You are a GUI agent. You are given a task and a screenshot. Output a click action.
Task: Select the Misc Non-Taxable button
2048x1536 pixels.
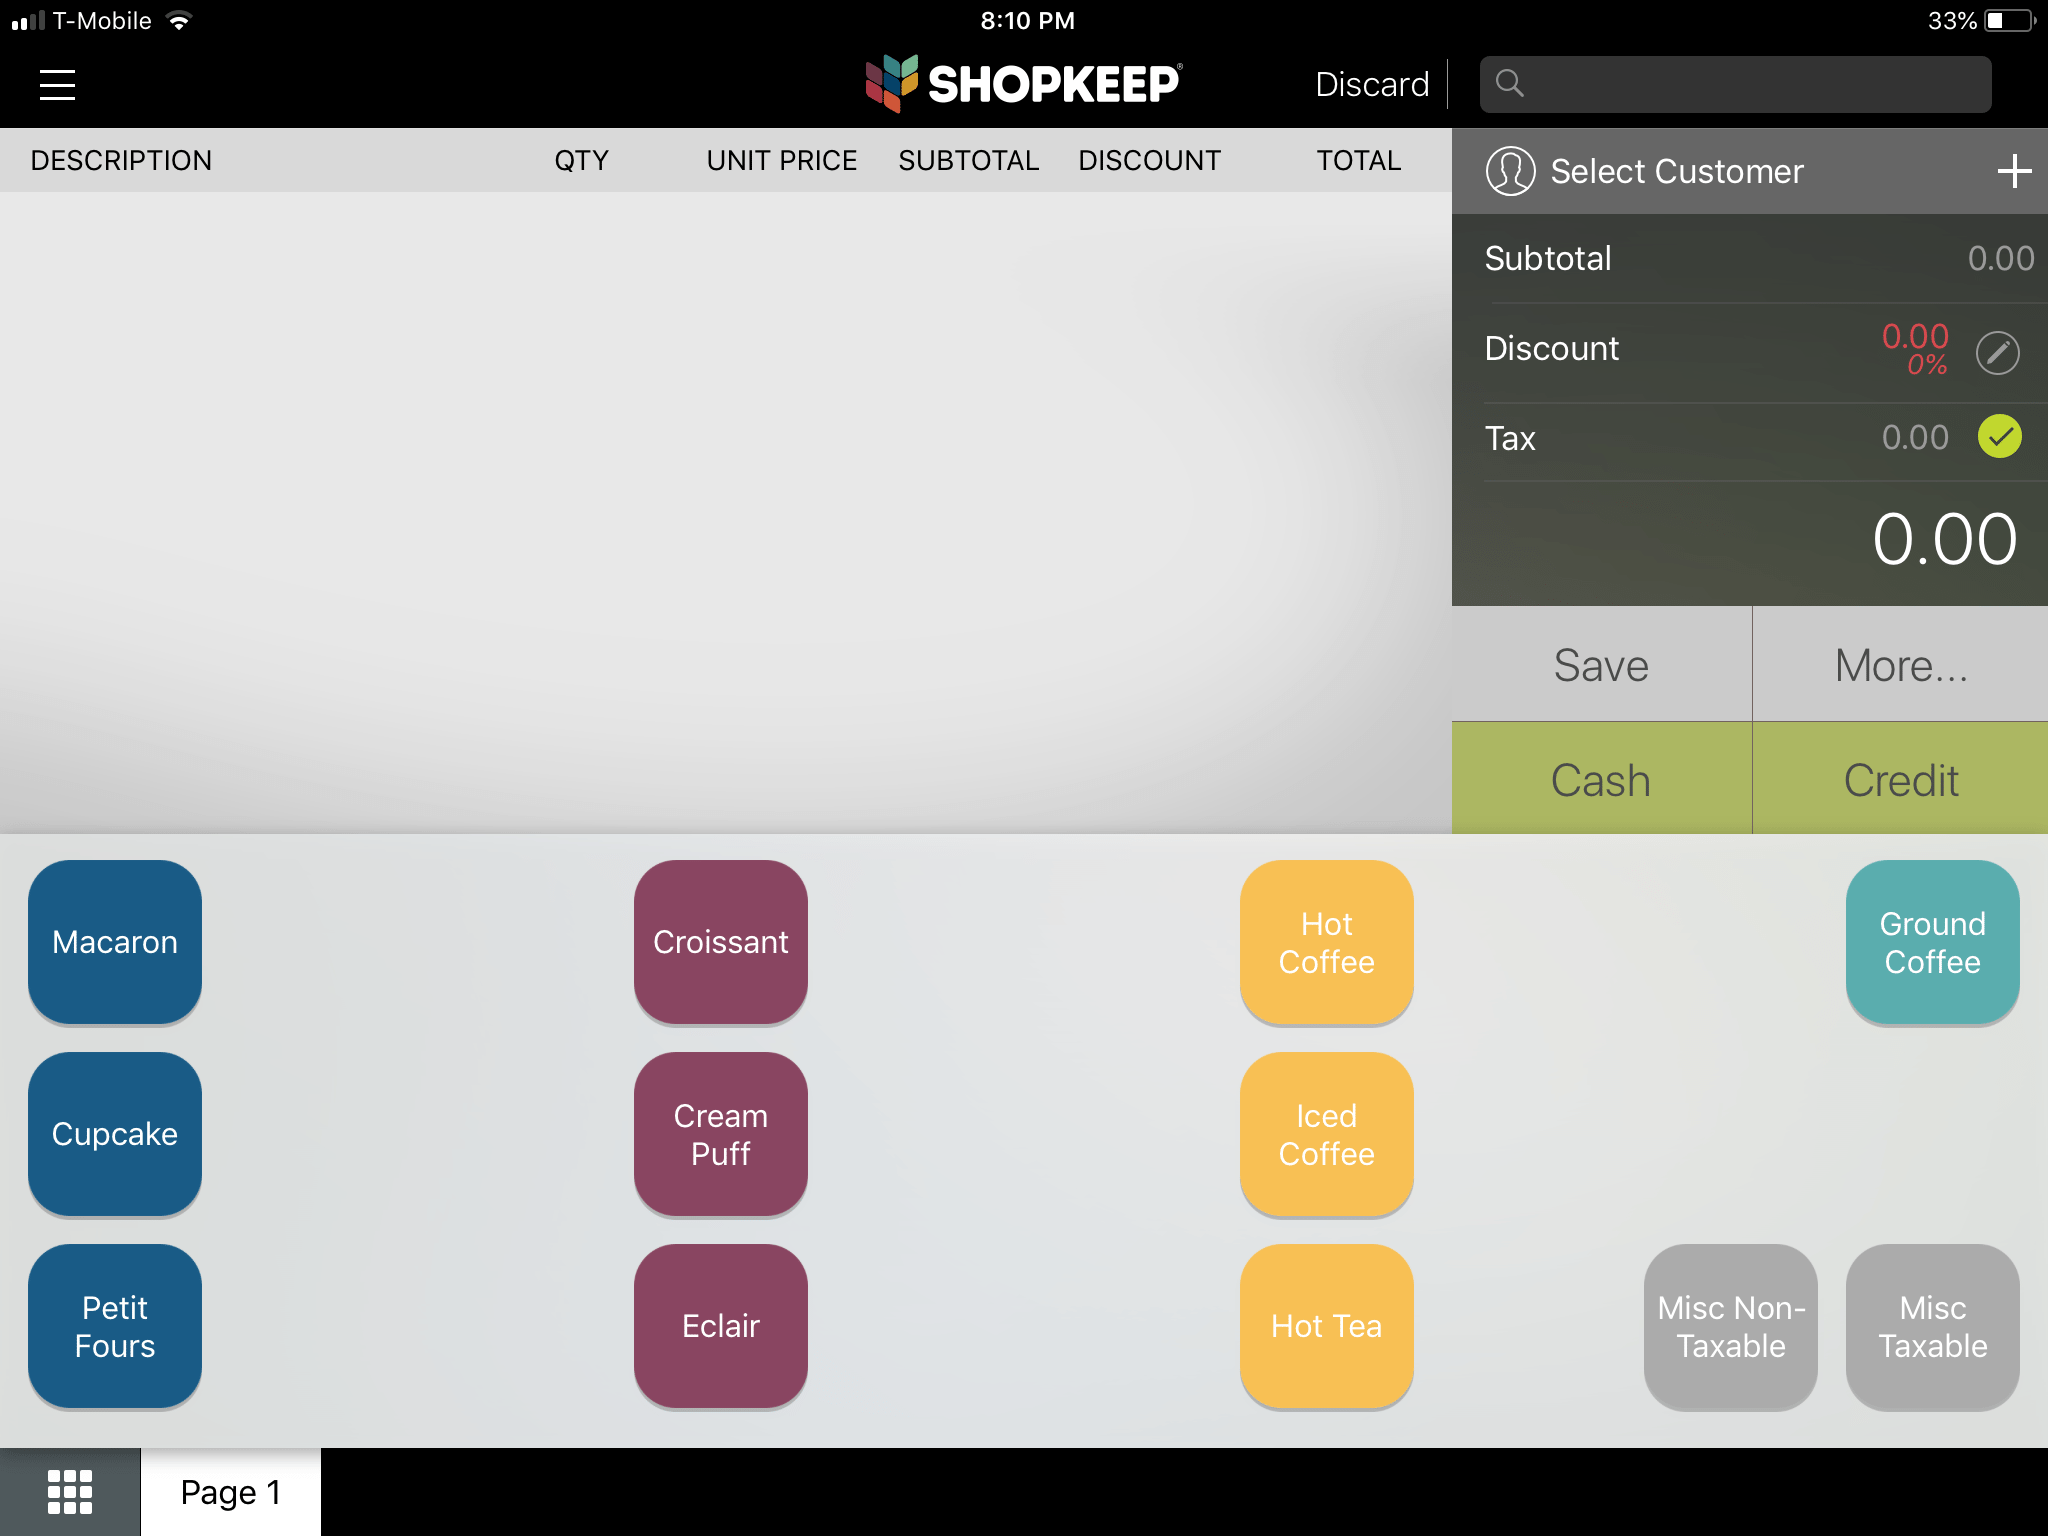click(1731, 1326)
